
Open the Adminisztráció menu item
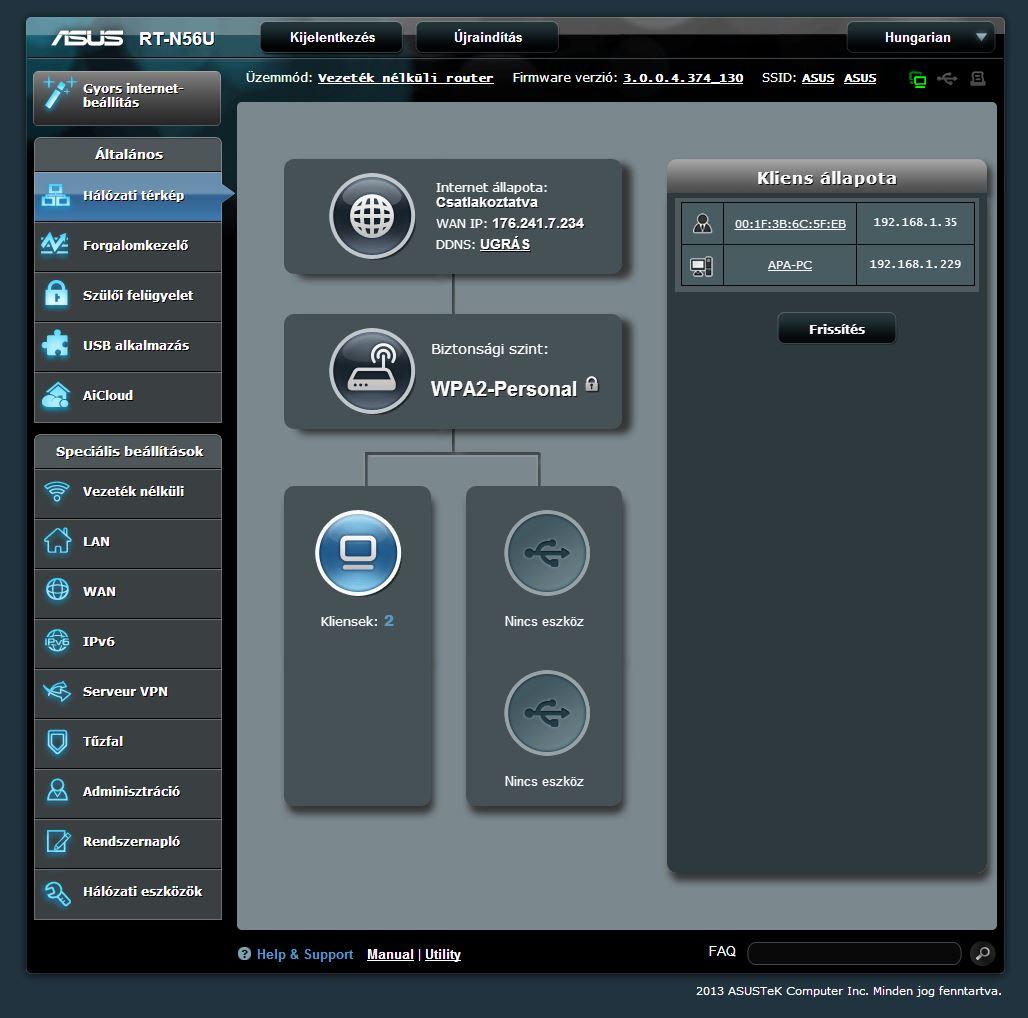click(128, 792)
